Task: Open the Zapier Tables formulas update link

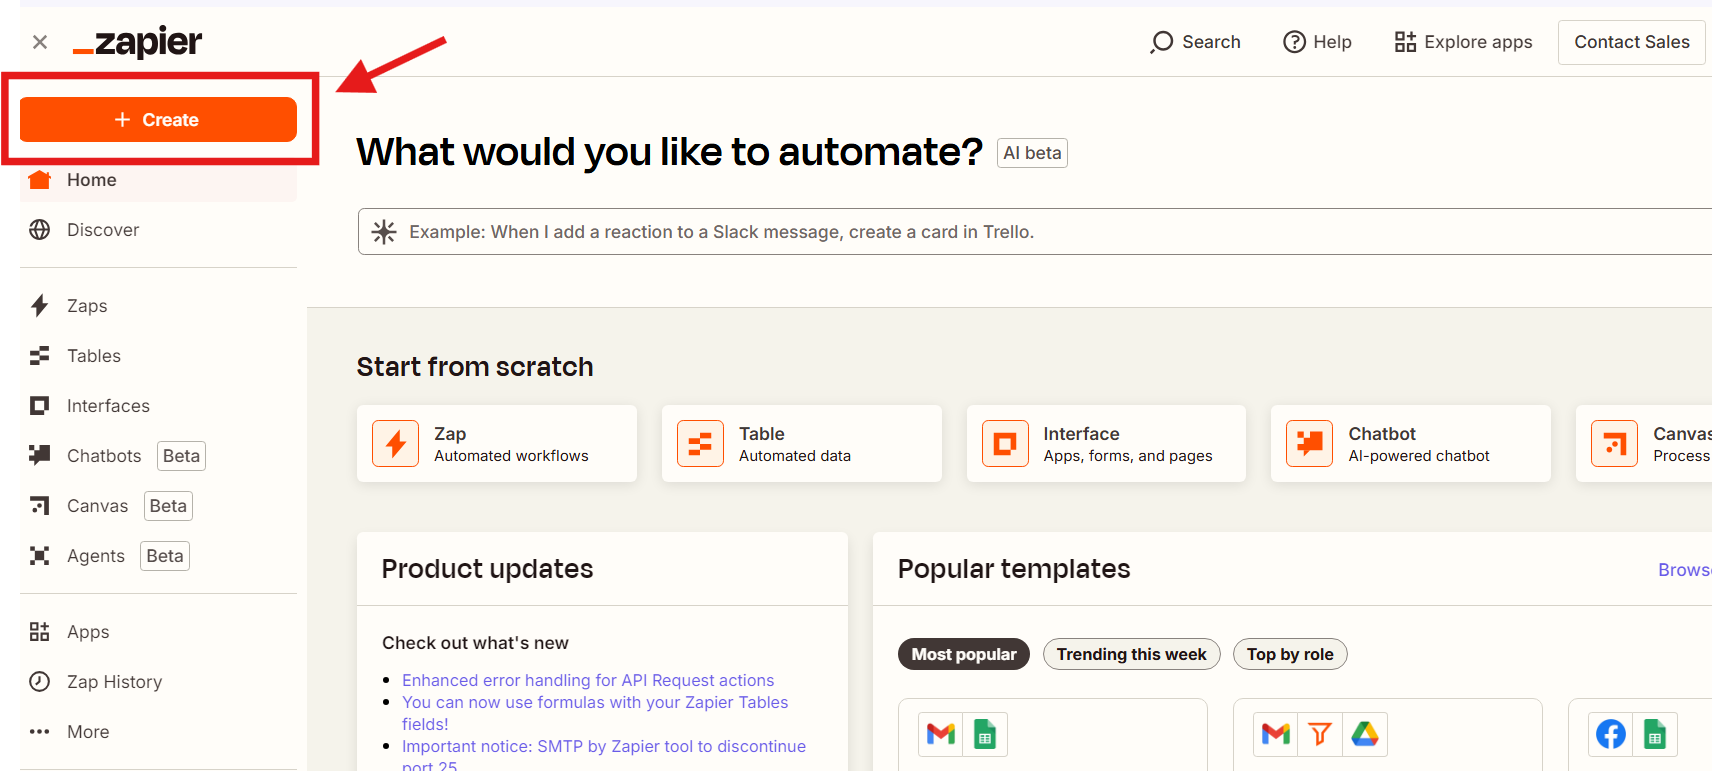Action: pos(595,713)
